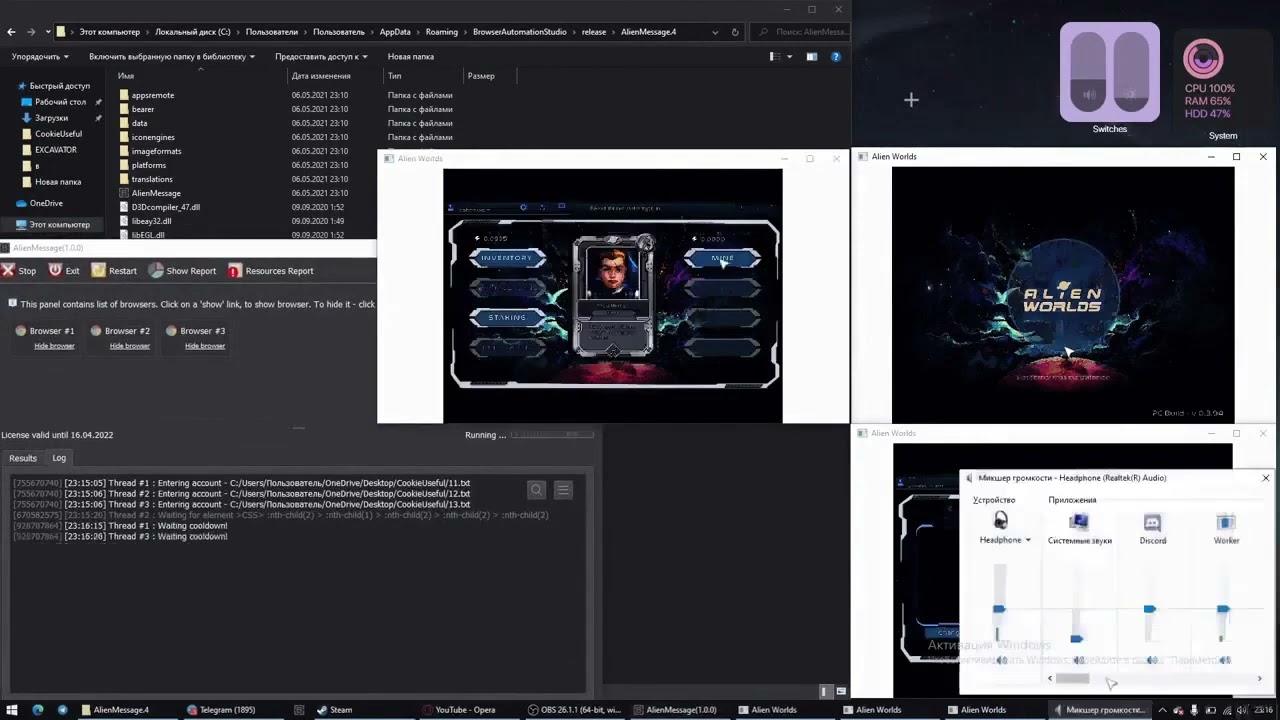Hide Browser #1 via its link

[x=54, y=346]
